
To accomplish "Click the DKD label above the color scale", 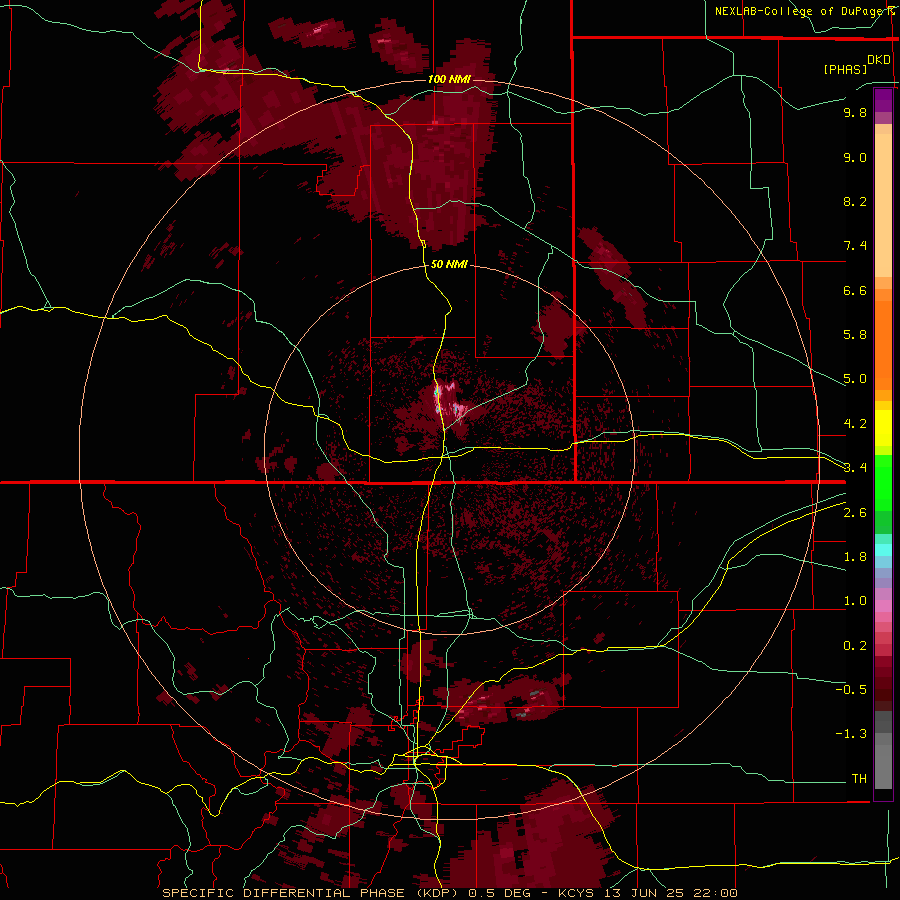I will (878, 60).
